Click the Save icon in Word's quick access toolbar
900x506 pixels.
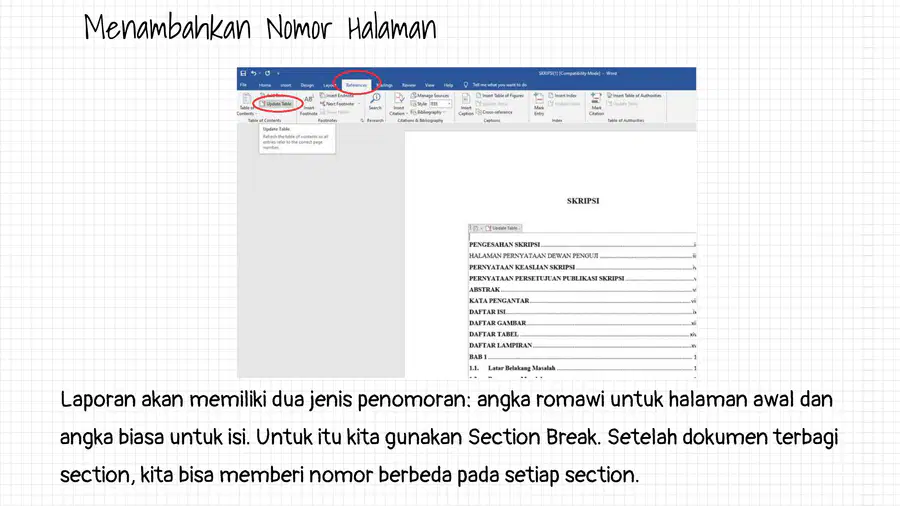pos(243,73)
